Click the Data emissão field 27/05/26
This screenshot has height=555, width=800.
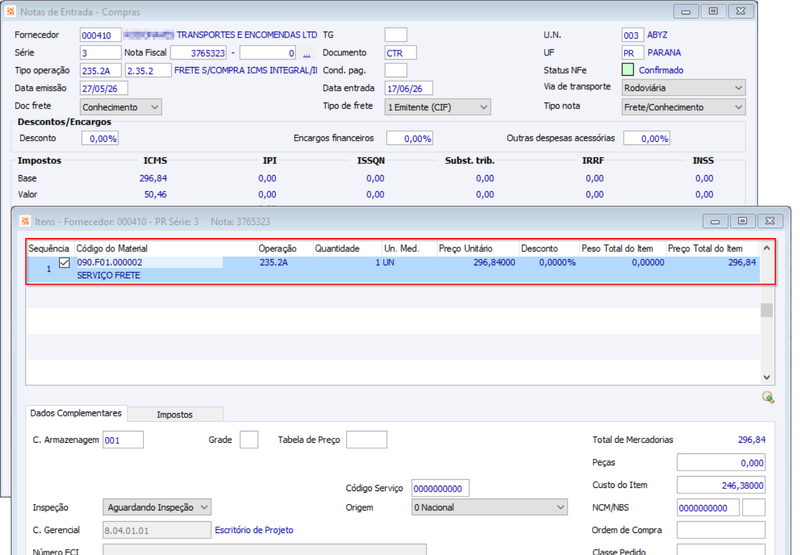click(x=104, y=88)
